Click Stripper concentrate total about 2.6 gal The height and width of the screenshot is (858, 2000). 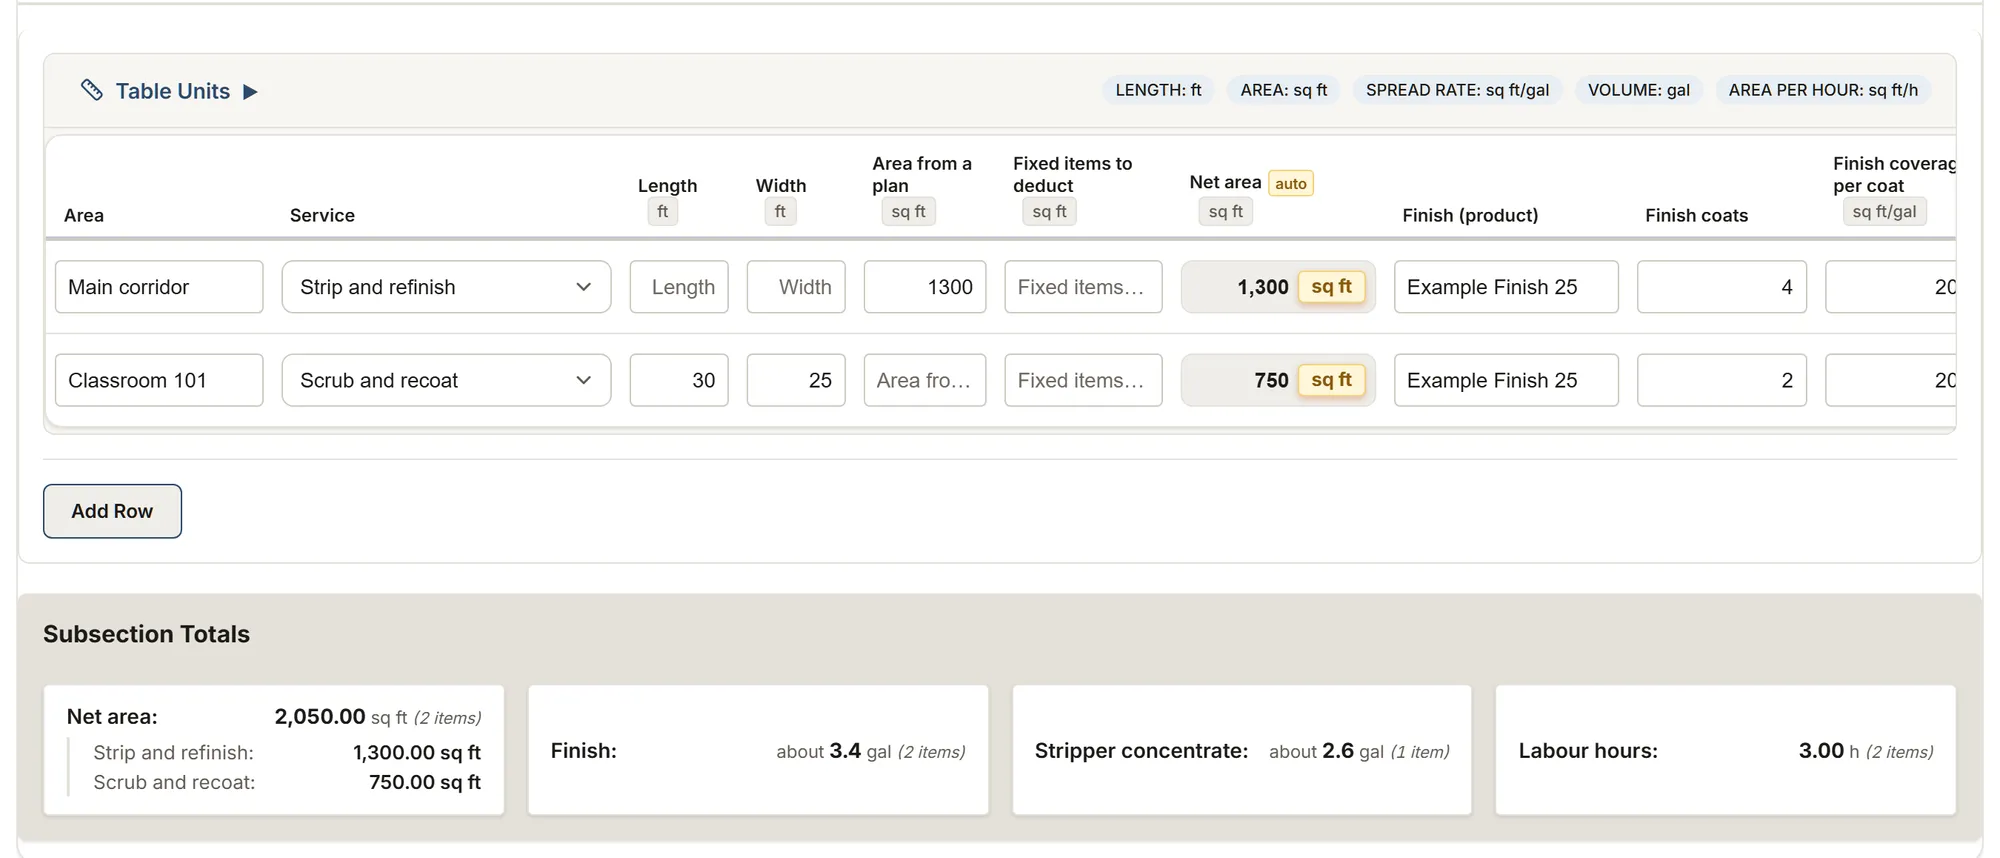1359,751
